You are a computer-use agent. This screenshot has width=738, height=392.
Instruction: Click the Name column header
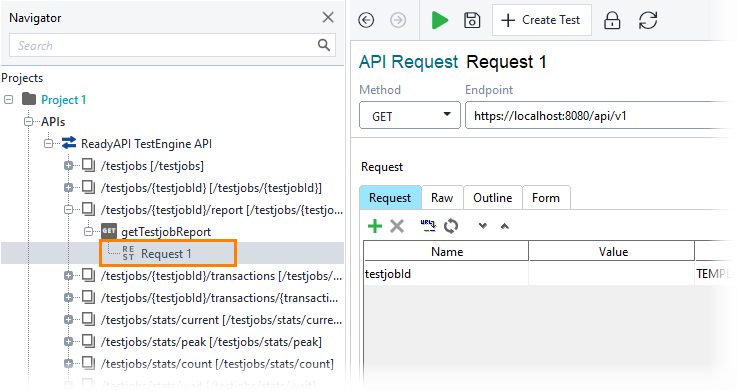point(446,251)
